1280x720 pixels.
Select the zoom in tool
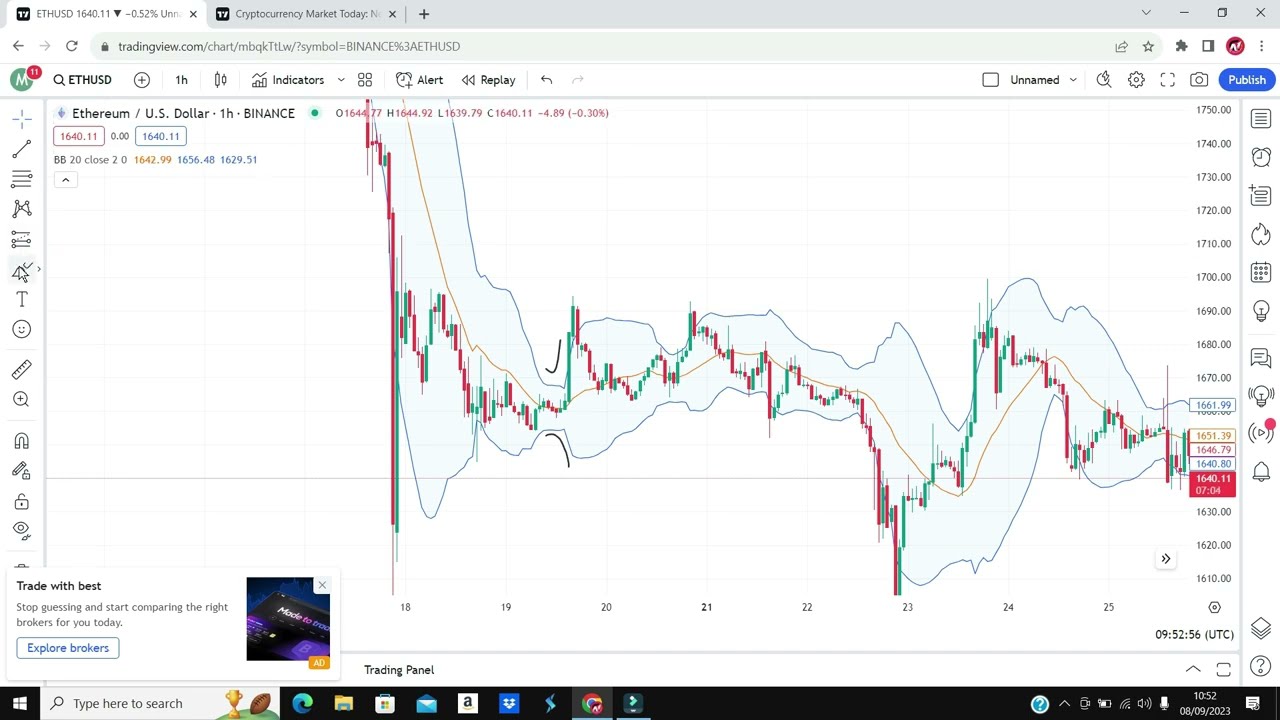click(x=21, y=399)
